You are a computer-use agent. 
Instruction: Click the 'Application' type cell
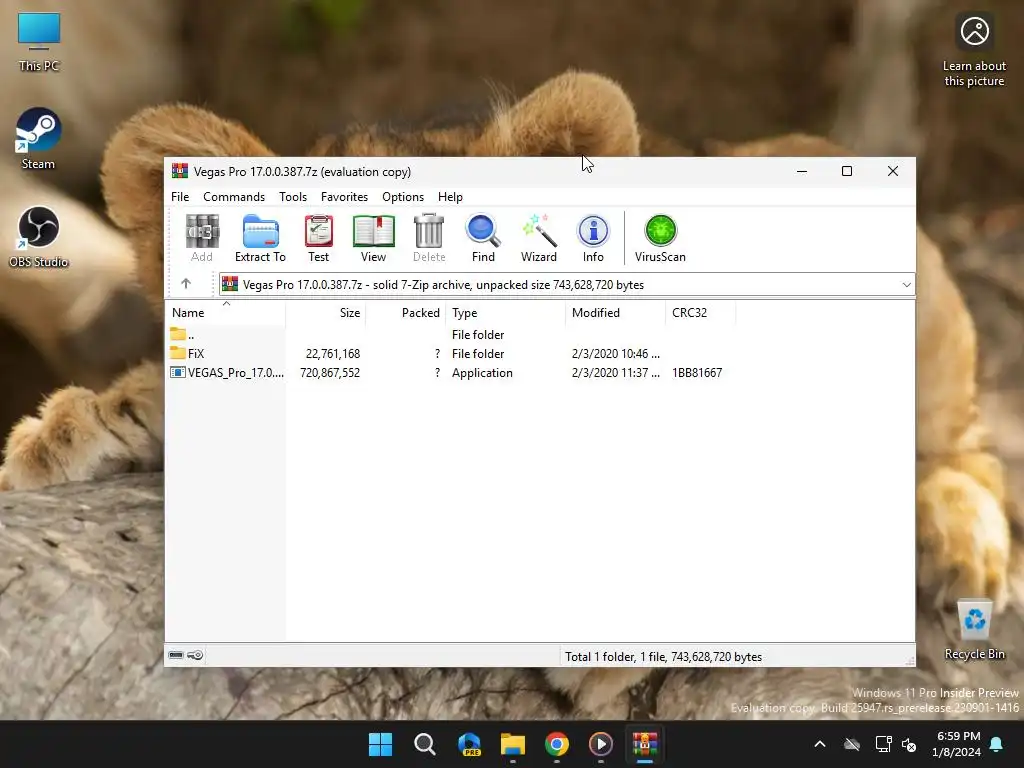[482, 372]
